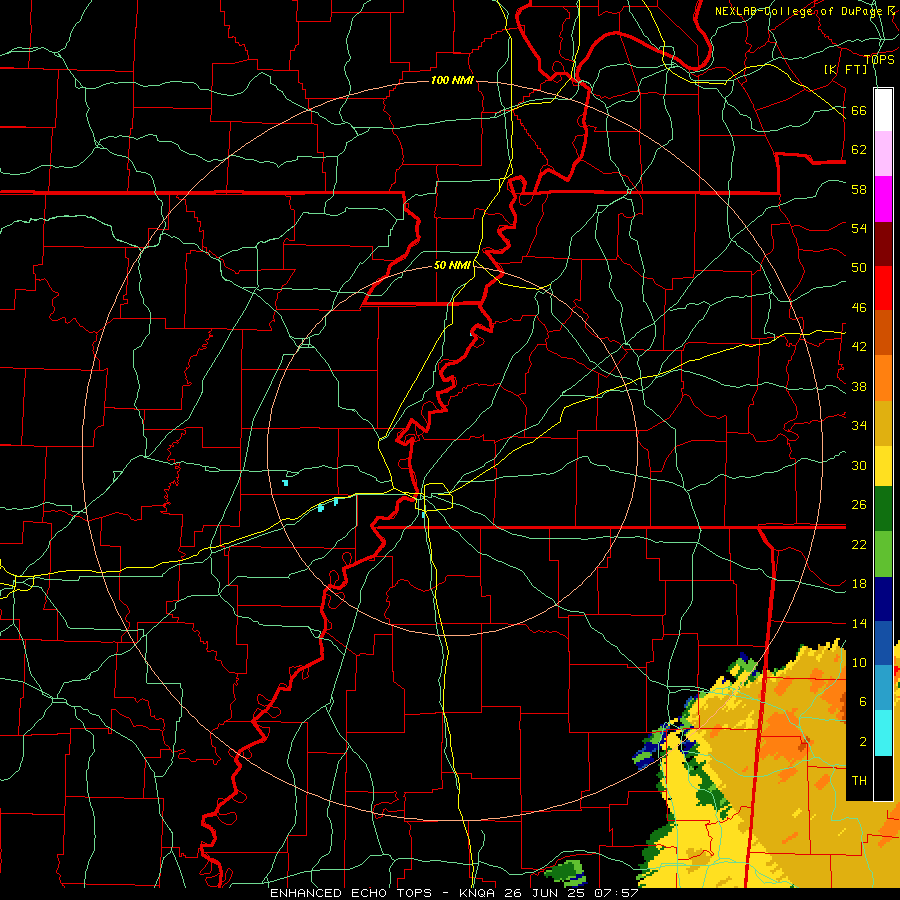This screenshot has width=900, height=900.
Task: Select the 18 scale value
Action: (859, 584)
